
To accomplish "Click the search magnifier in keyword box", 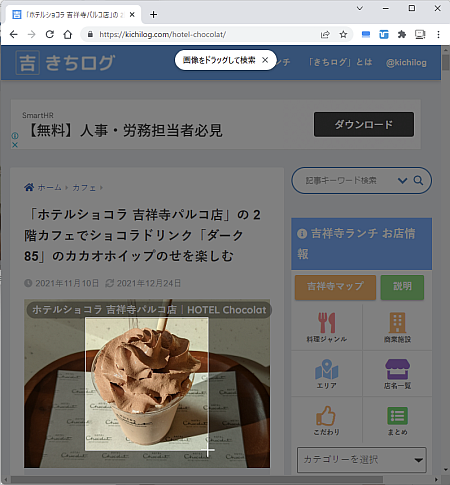I will pyautogui.click(x=418, y=180).
